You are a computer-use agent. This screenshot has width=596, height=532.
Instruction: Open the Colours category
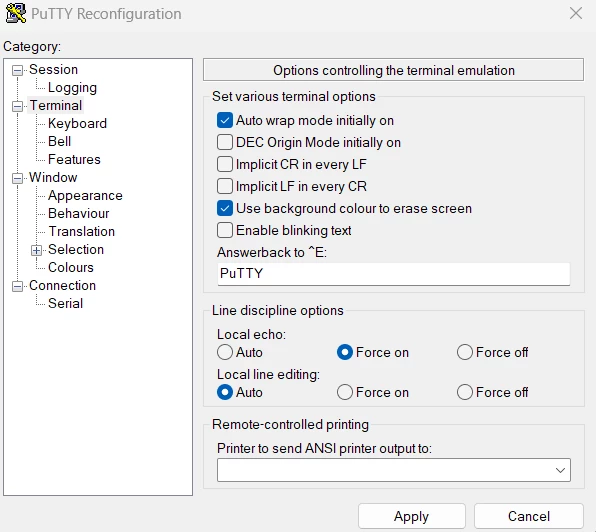pos(71,268)
